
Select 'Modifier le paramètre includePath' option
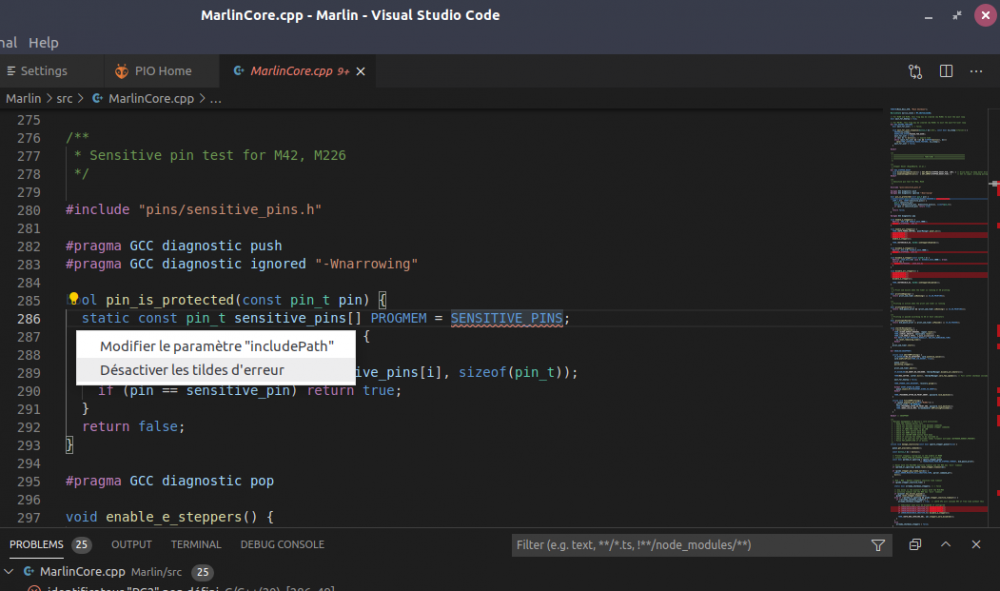pyautogui.click(x=215, y=345)
